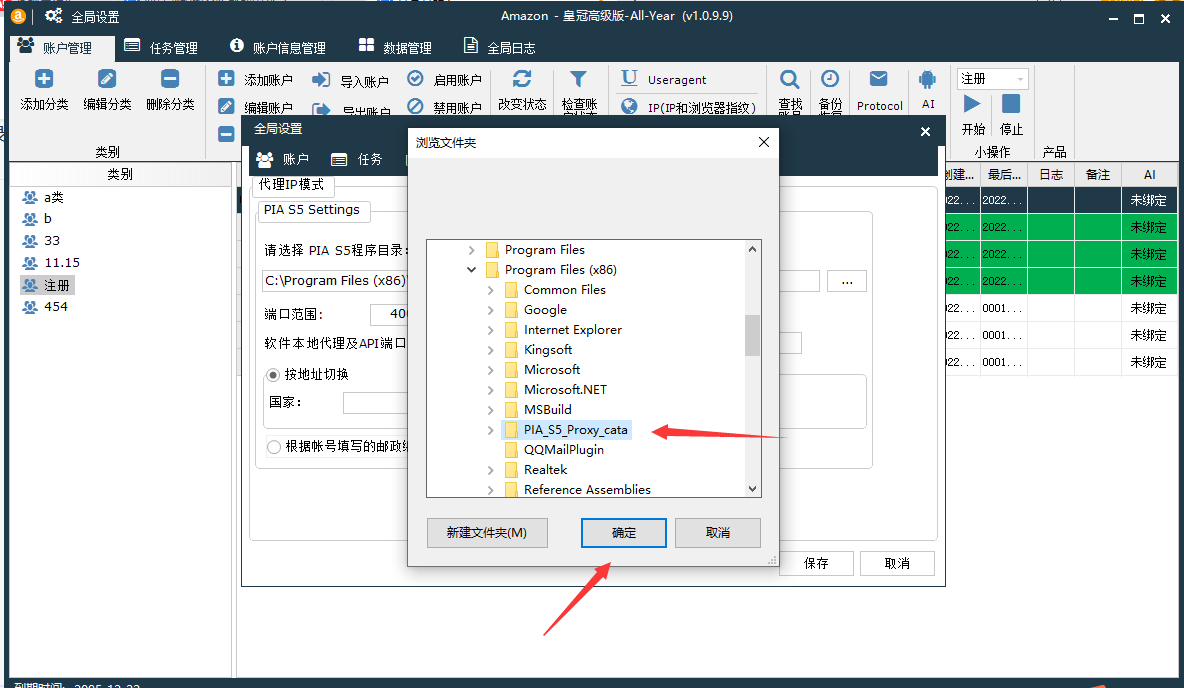Expand the PIA_S5_Proxy_cata folder
Image resolution: width=1184 pixels, height=688 pixels.
[491, 430]
